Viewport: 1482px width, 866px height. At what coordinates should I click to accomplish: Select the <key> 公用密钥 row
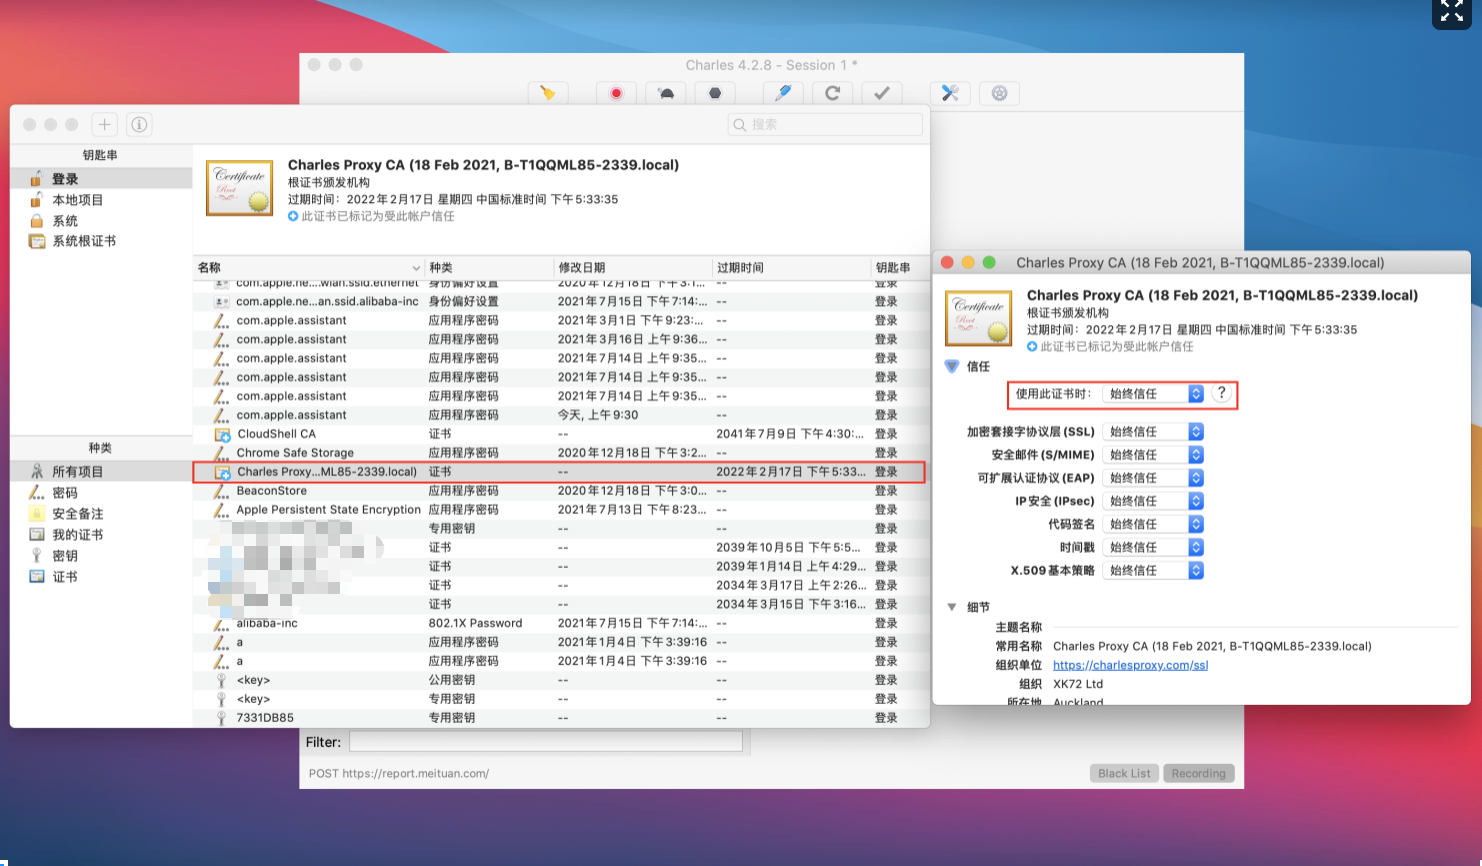(x=559, y=680)
